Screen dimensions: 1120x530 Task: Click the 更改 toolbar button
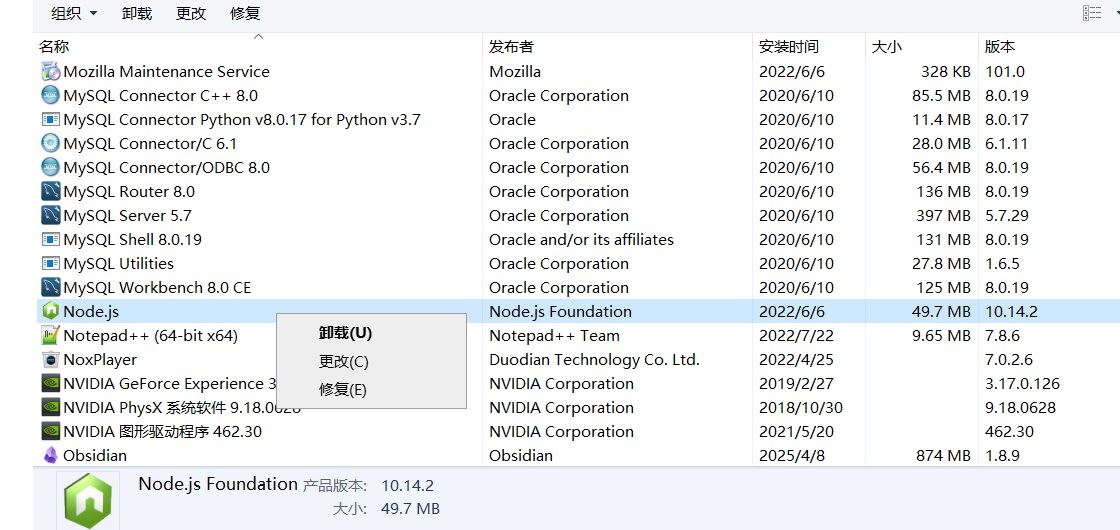tap(191, 13)
